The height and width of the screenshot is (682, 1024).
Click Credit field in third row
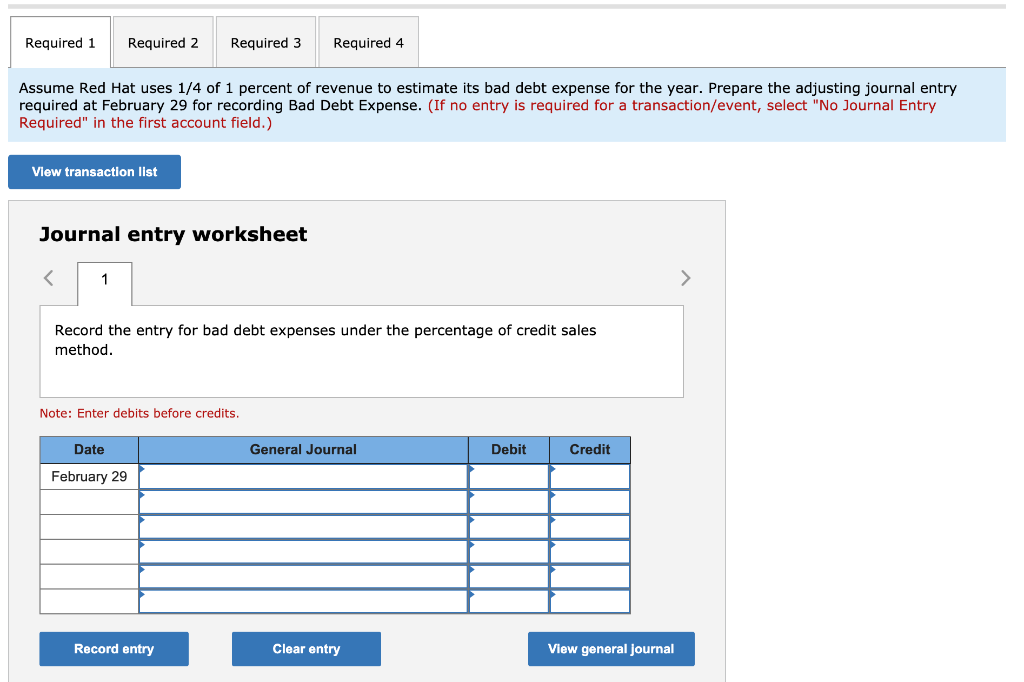590,527
